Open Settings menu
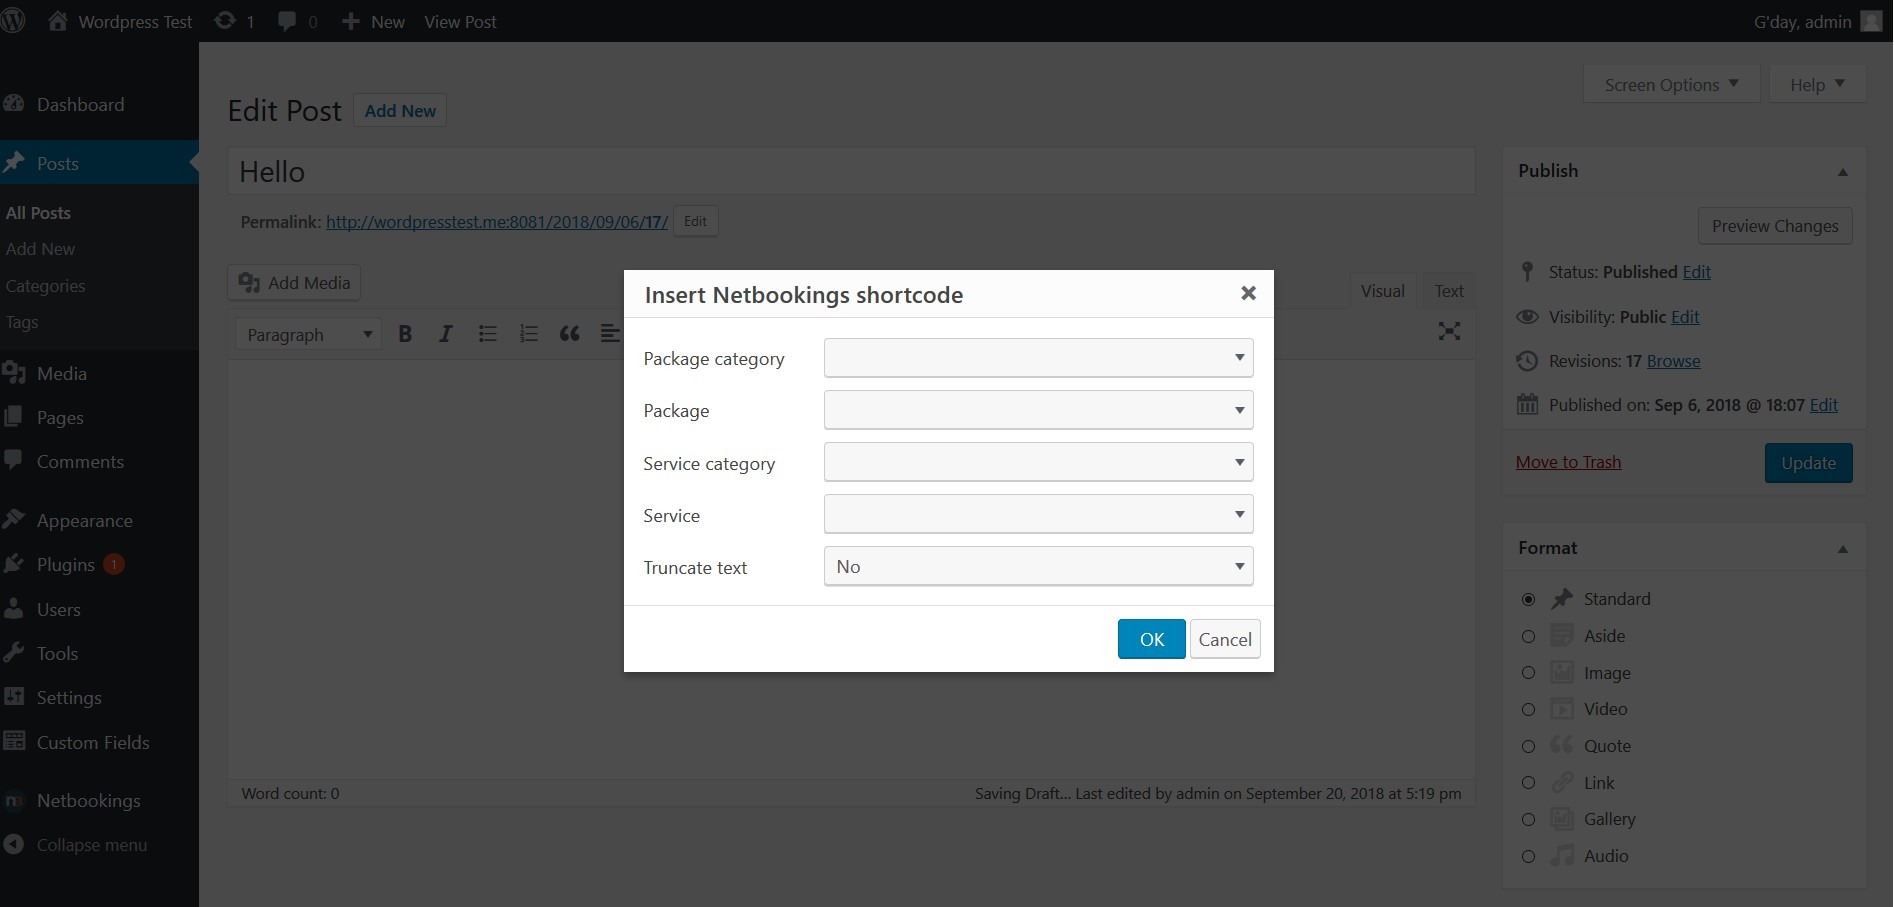 69,697
